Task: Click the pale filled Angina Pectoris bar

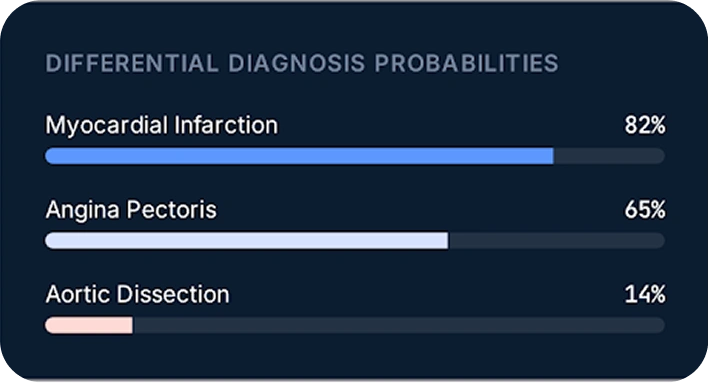Action: [246, 241]
